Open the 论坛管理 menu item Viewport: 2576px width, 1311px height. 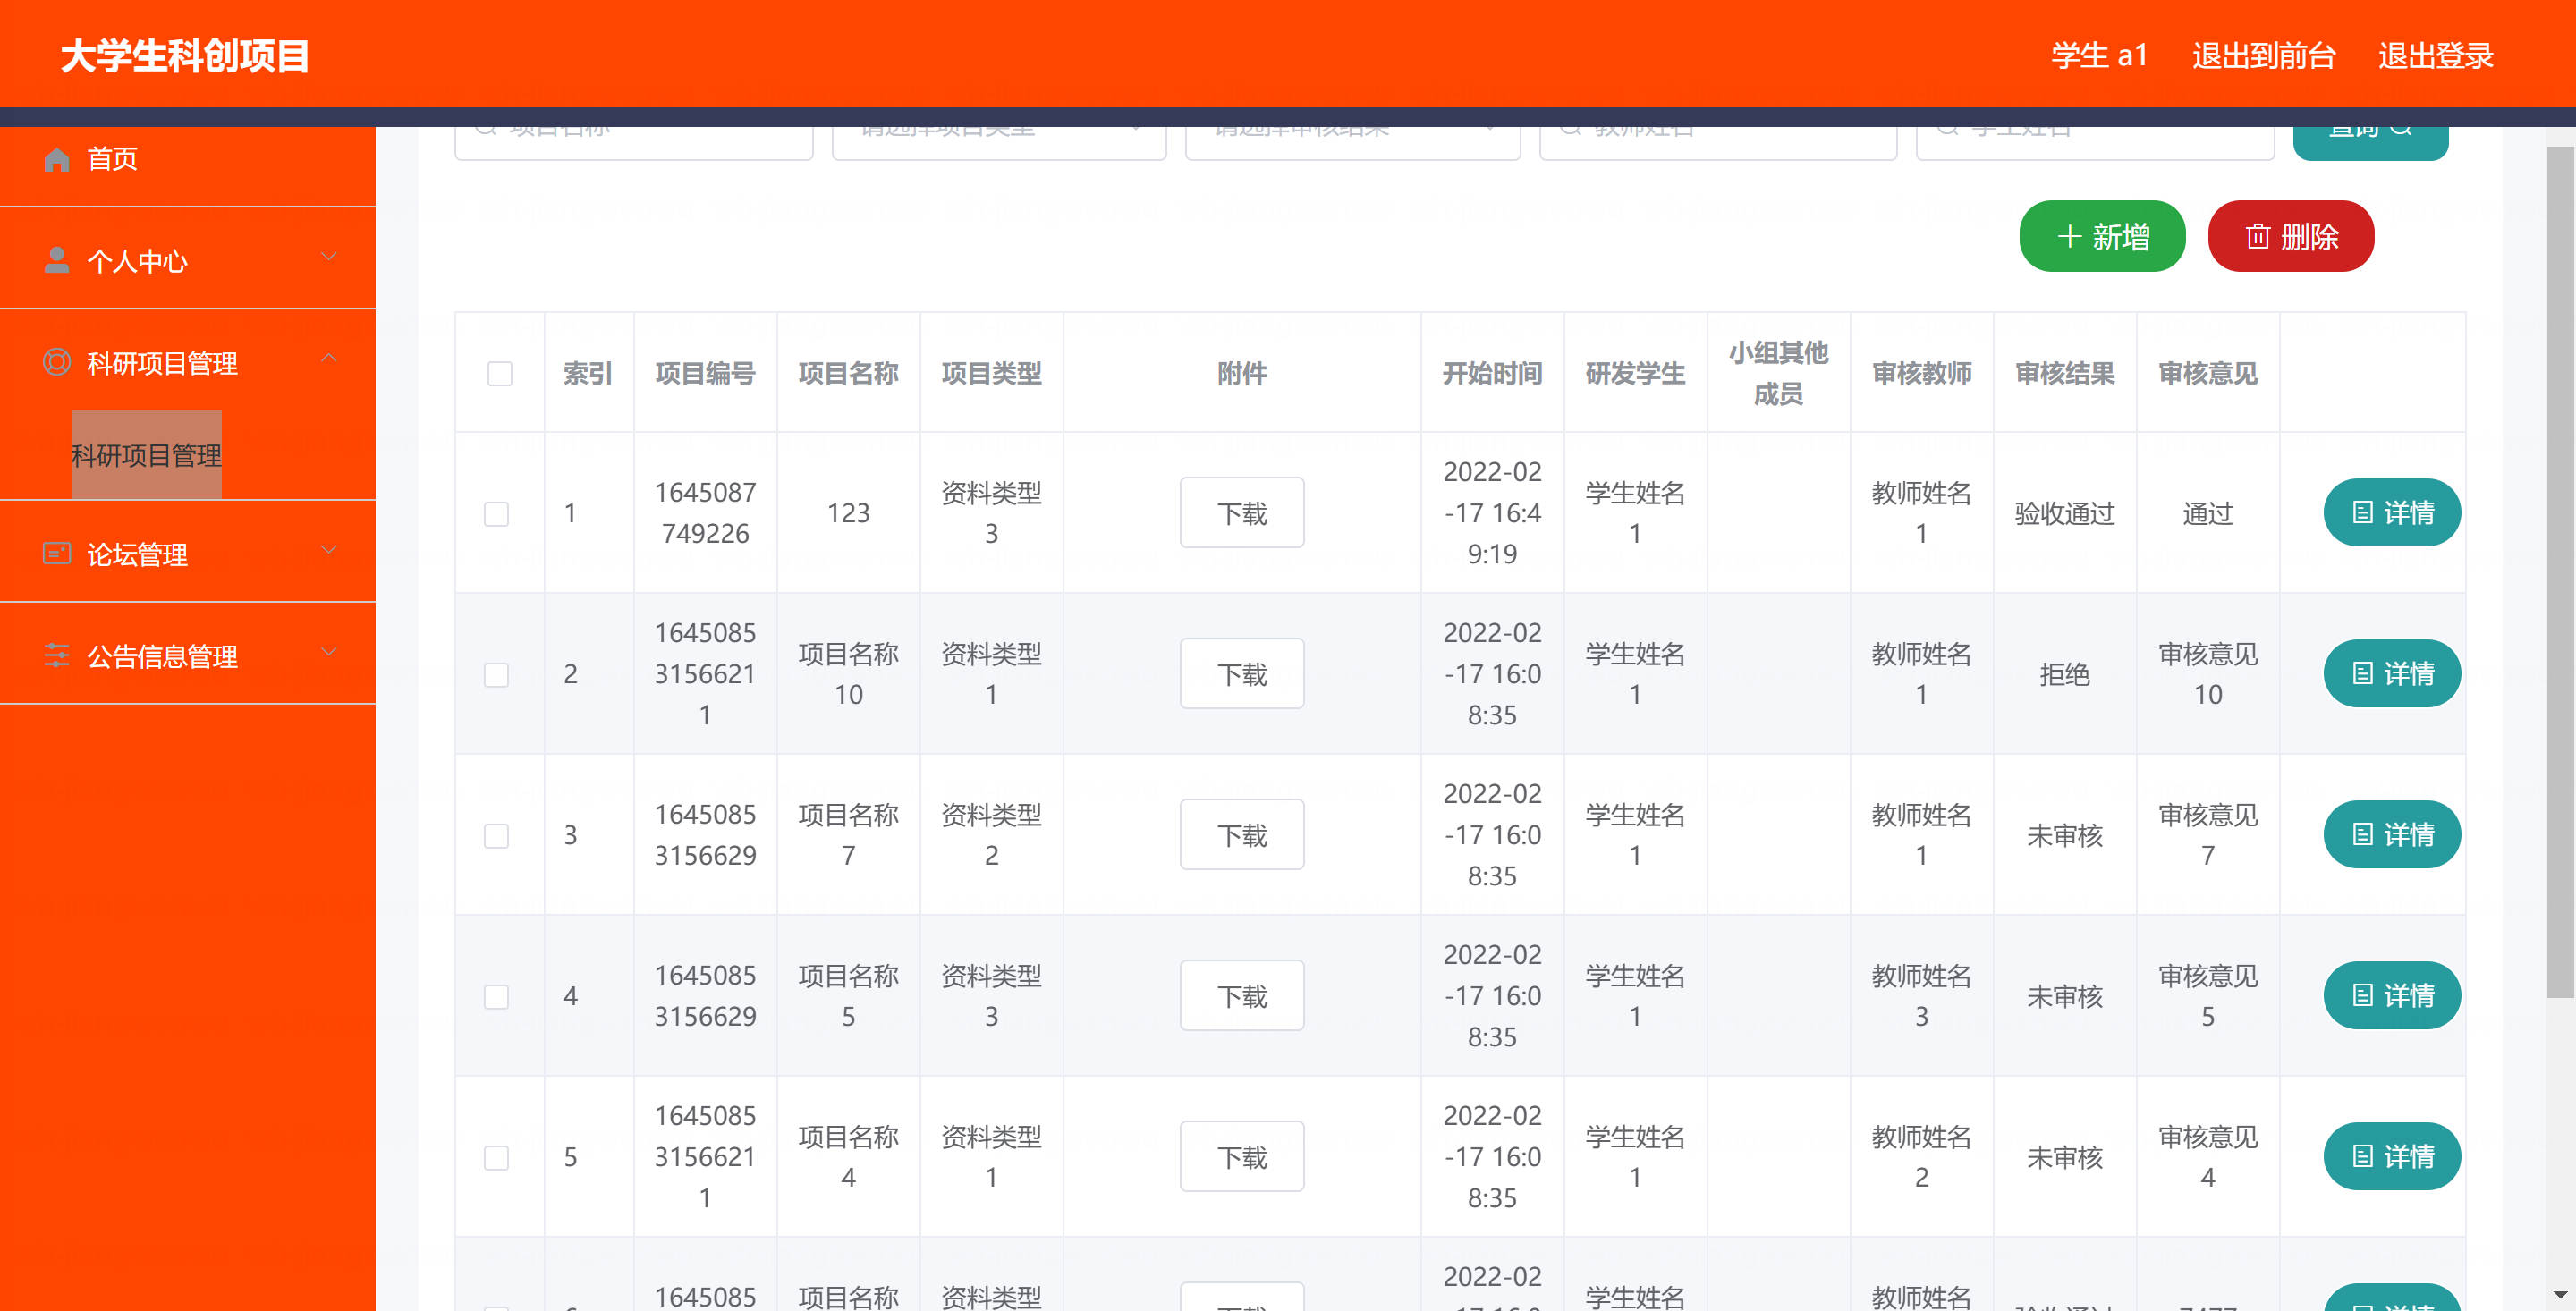(137, 555)
